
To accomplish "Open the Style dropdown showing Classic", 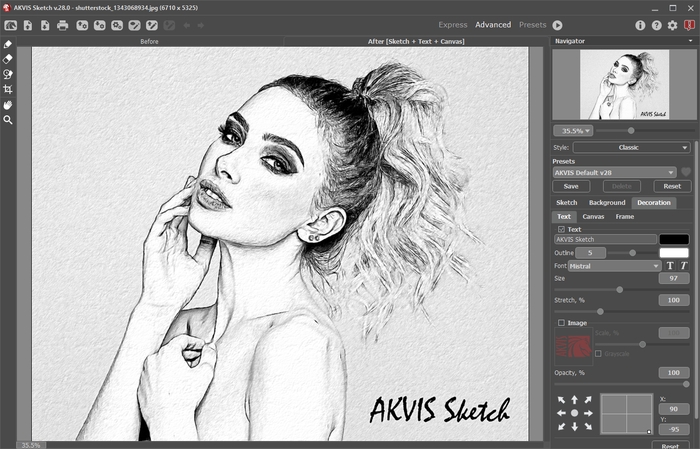I will (x=632, y=147).
